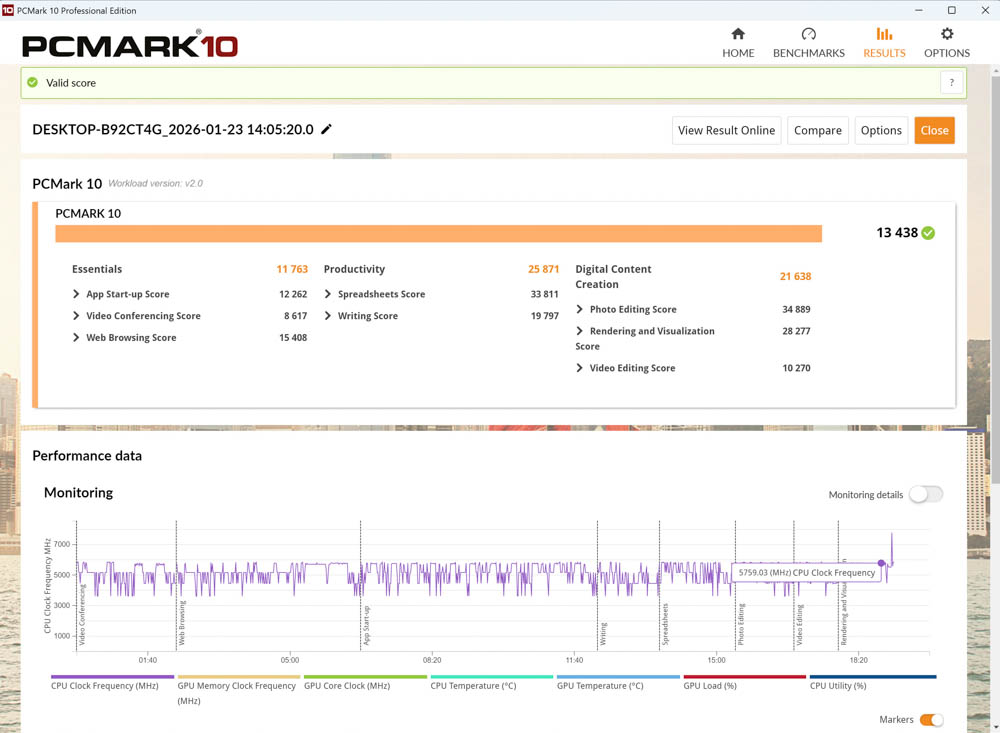Open the Options gear icon
The height and width of the screenshot is (733, 1000).
pos(946,34)
